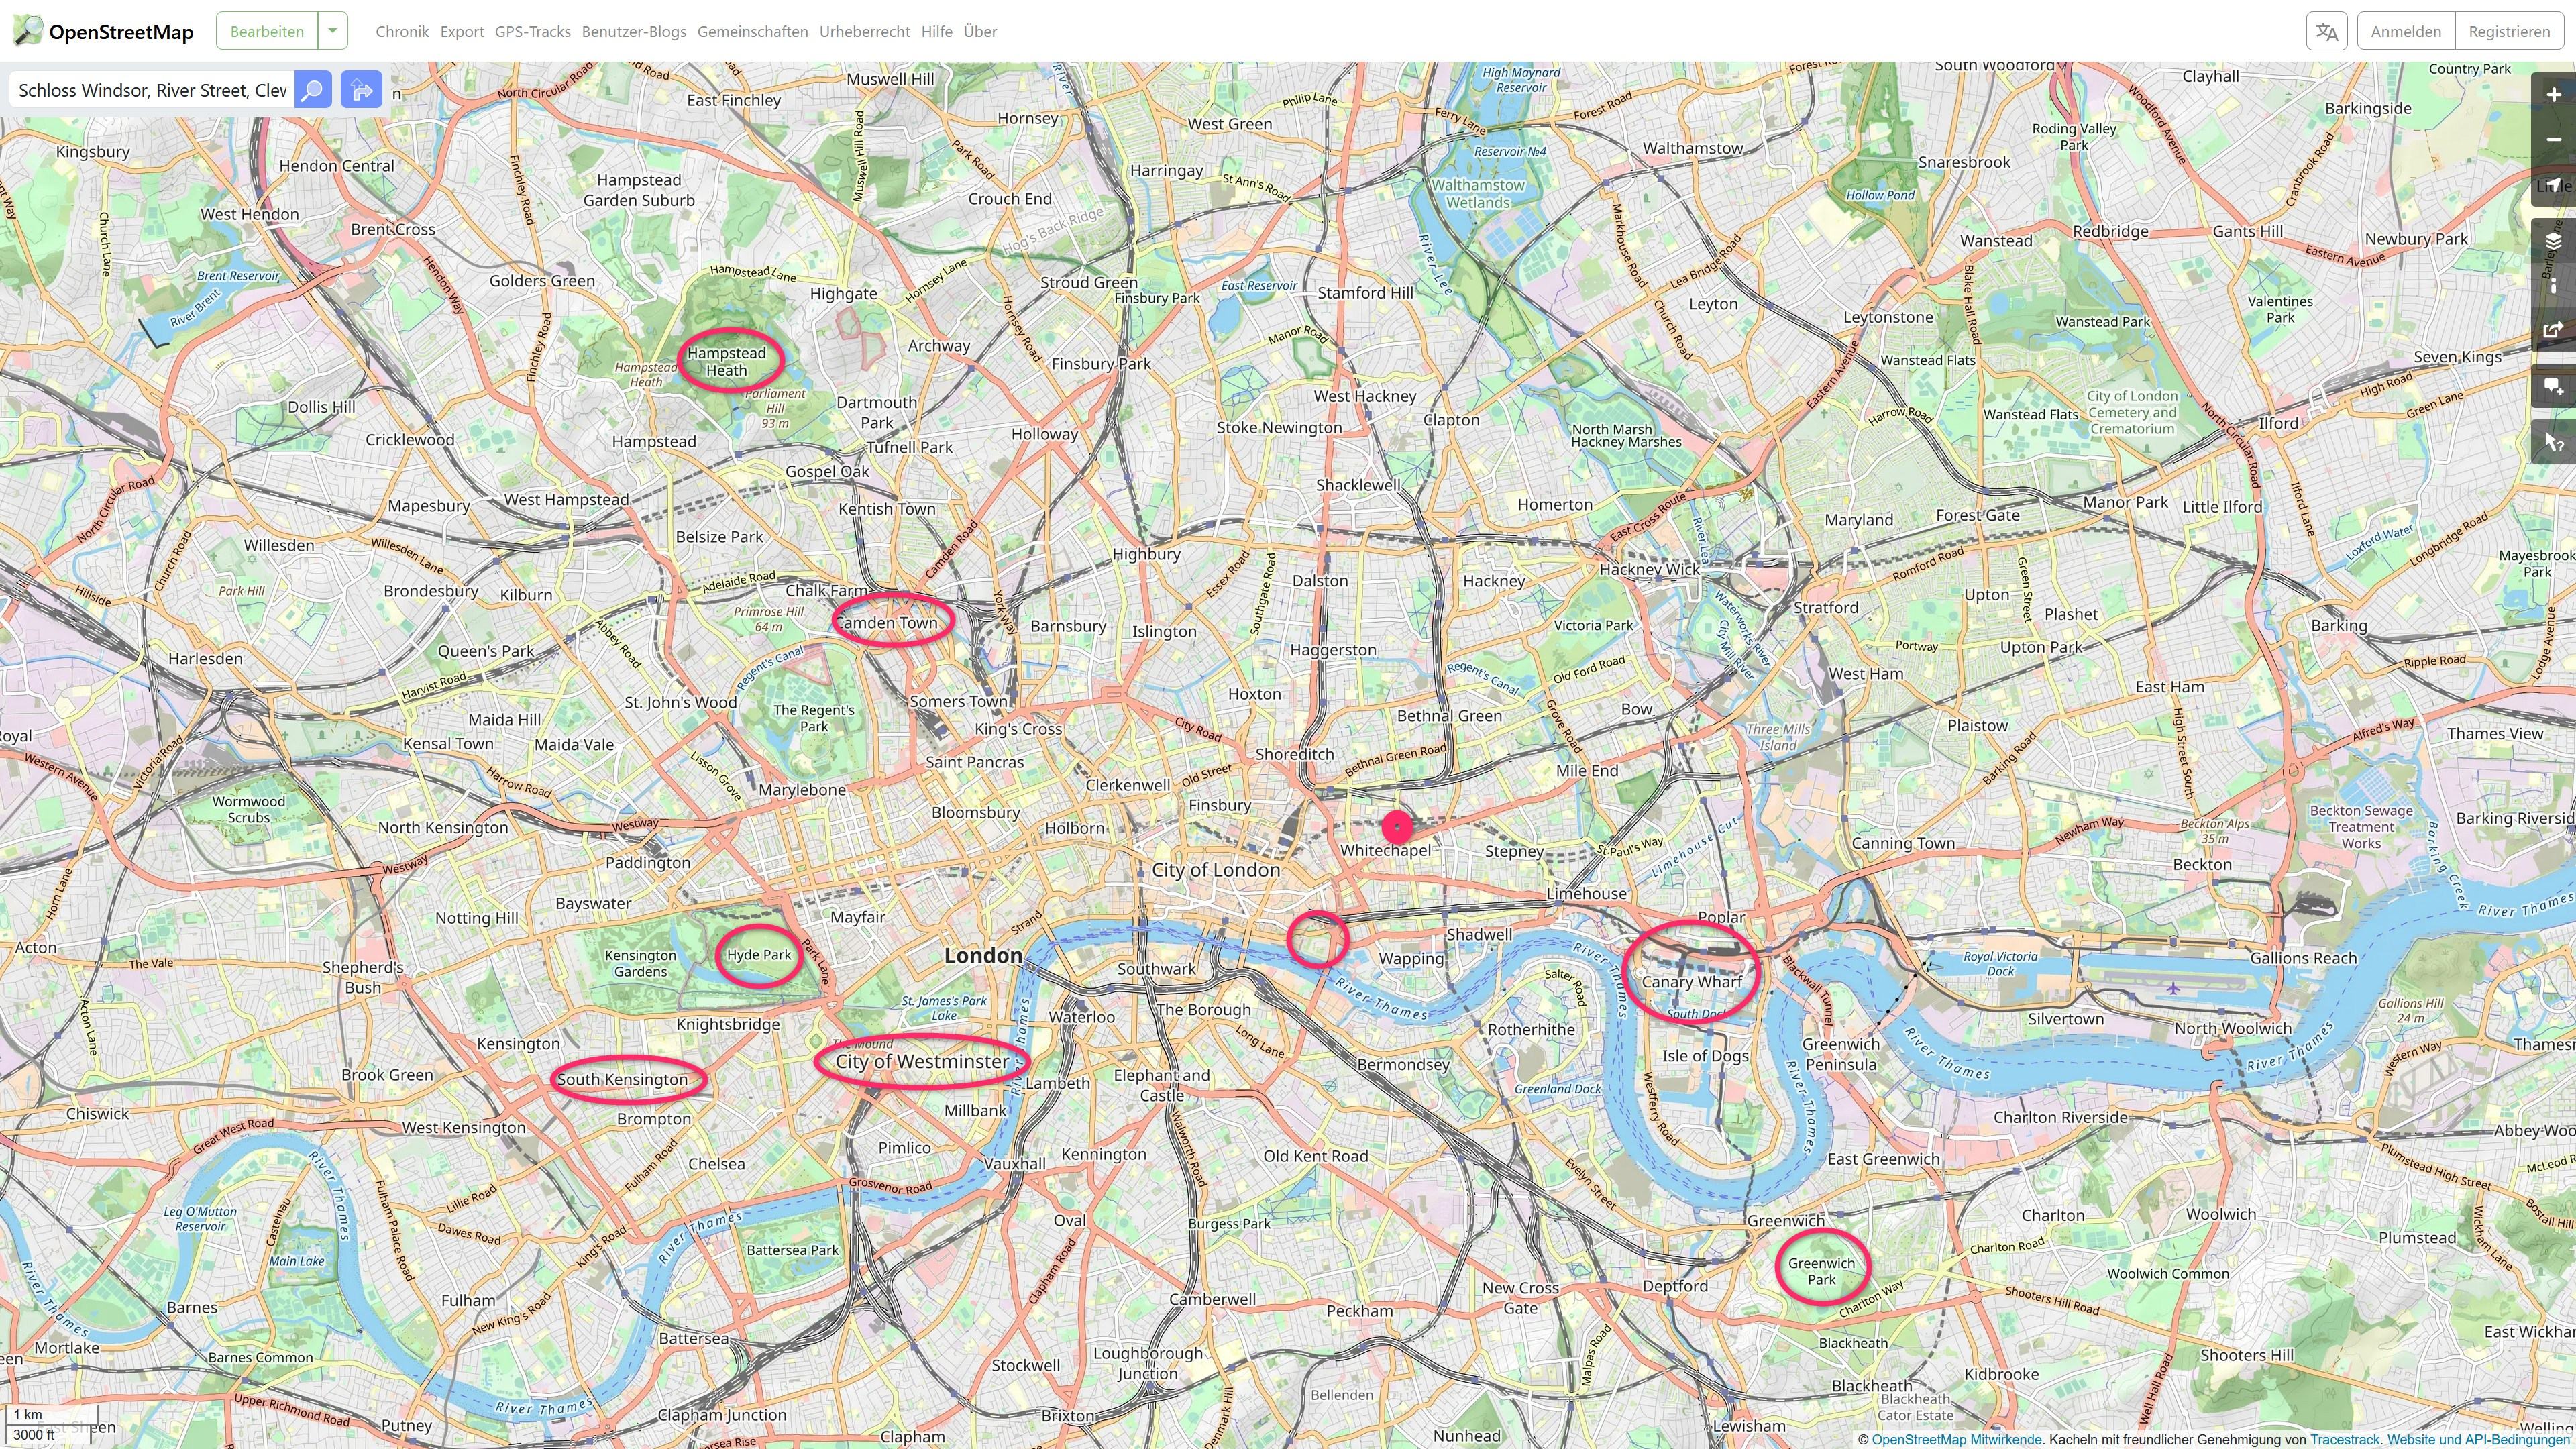Open the map layers panel

(2553, 241)
